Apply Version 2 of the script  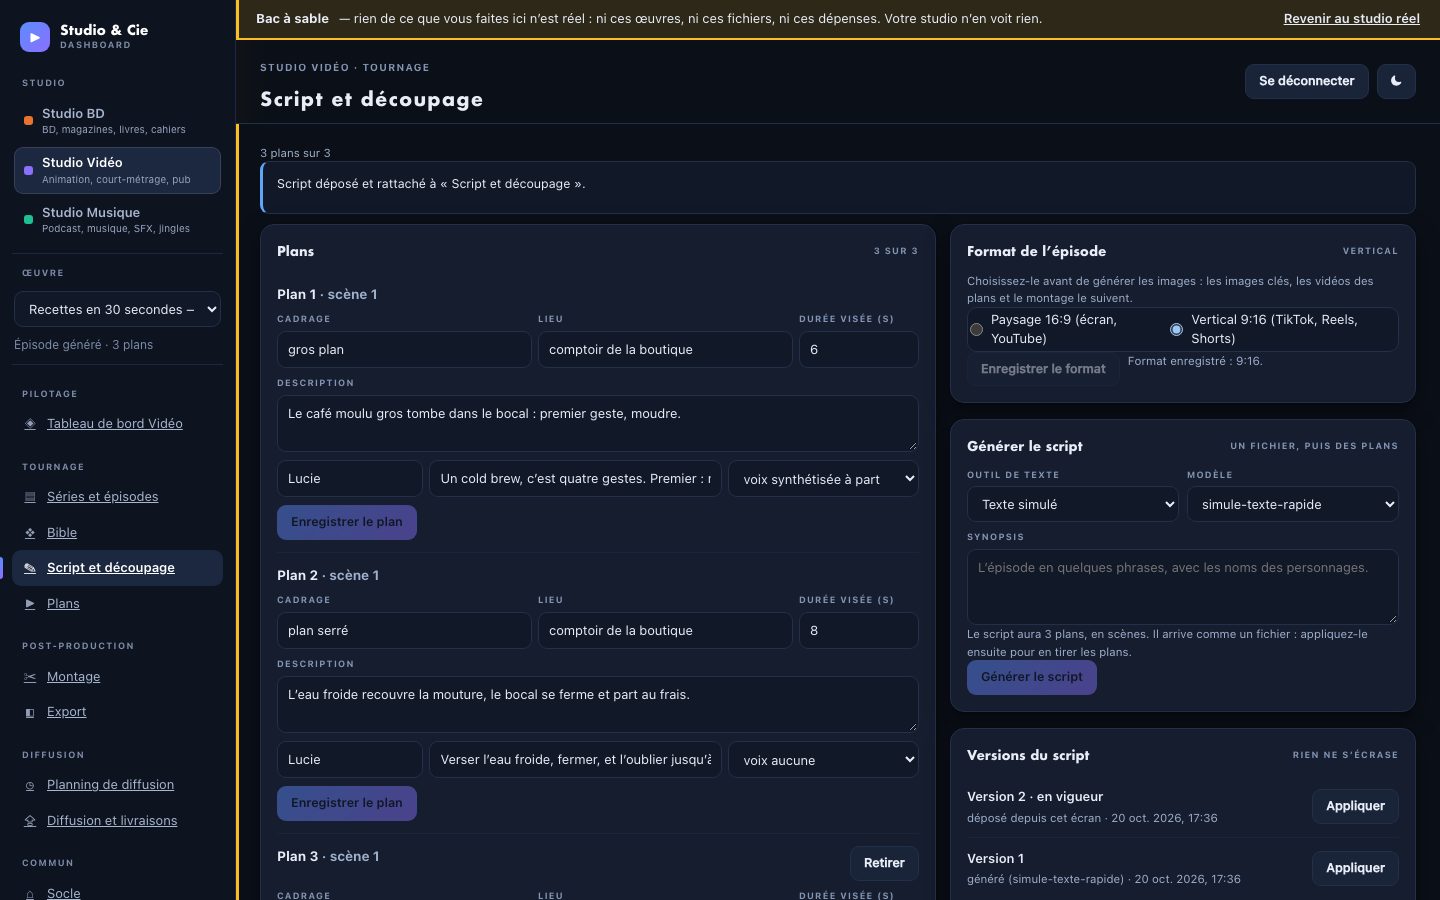click(x=1355, y=806)
